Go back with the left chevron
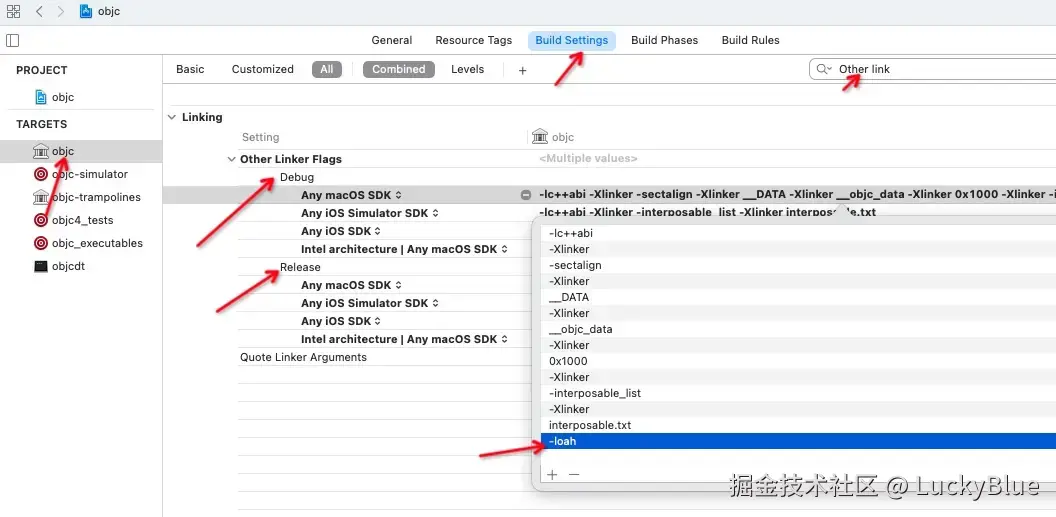Viewport: 1056px width, 517px height. pos(39,11)
